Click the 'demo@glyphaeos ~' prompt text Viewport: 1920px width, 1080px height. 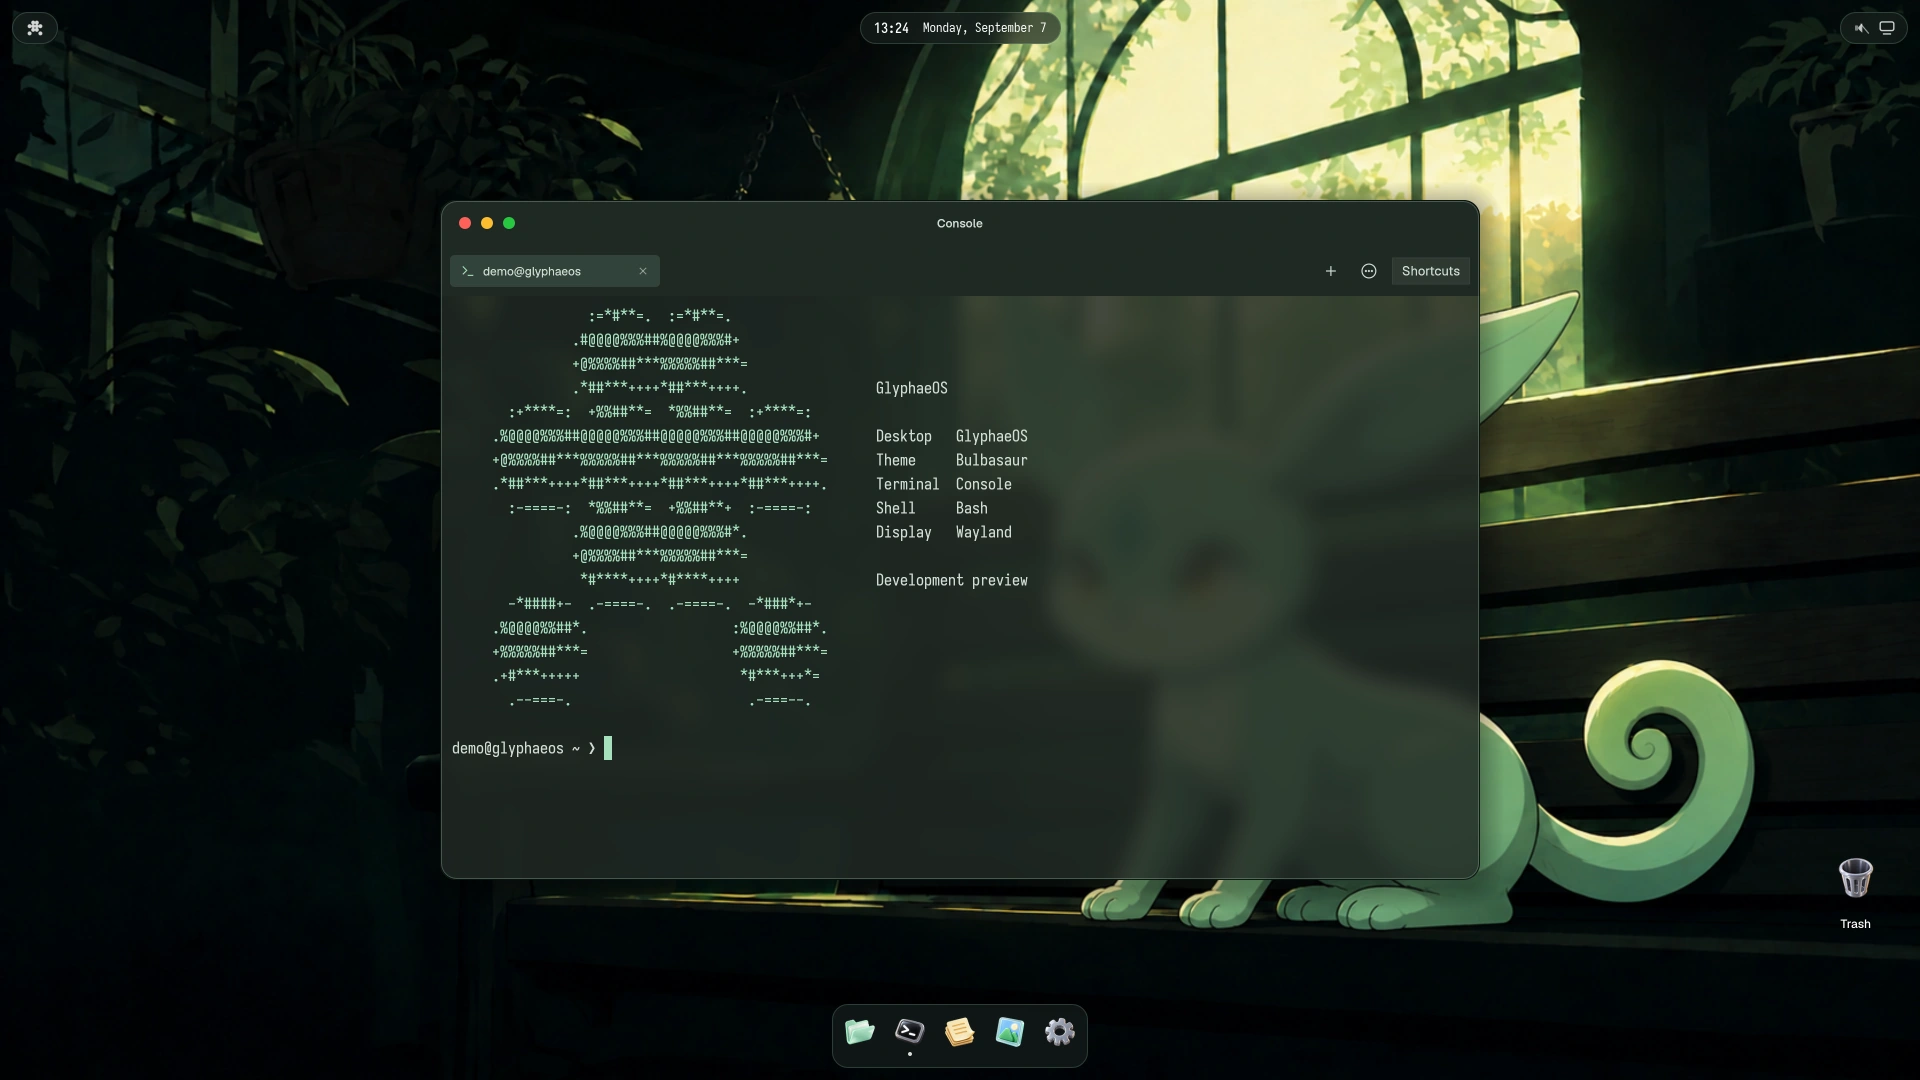coord(516,748)
